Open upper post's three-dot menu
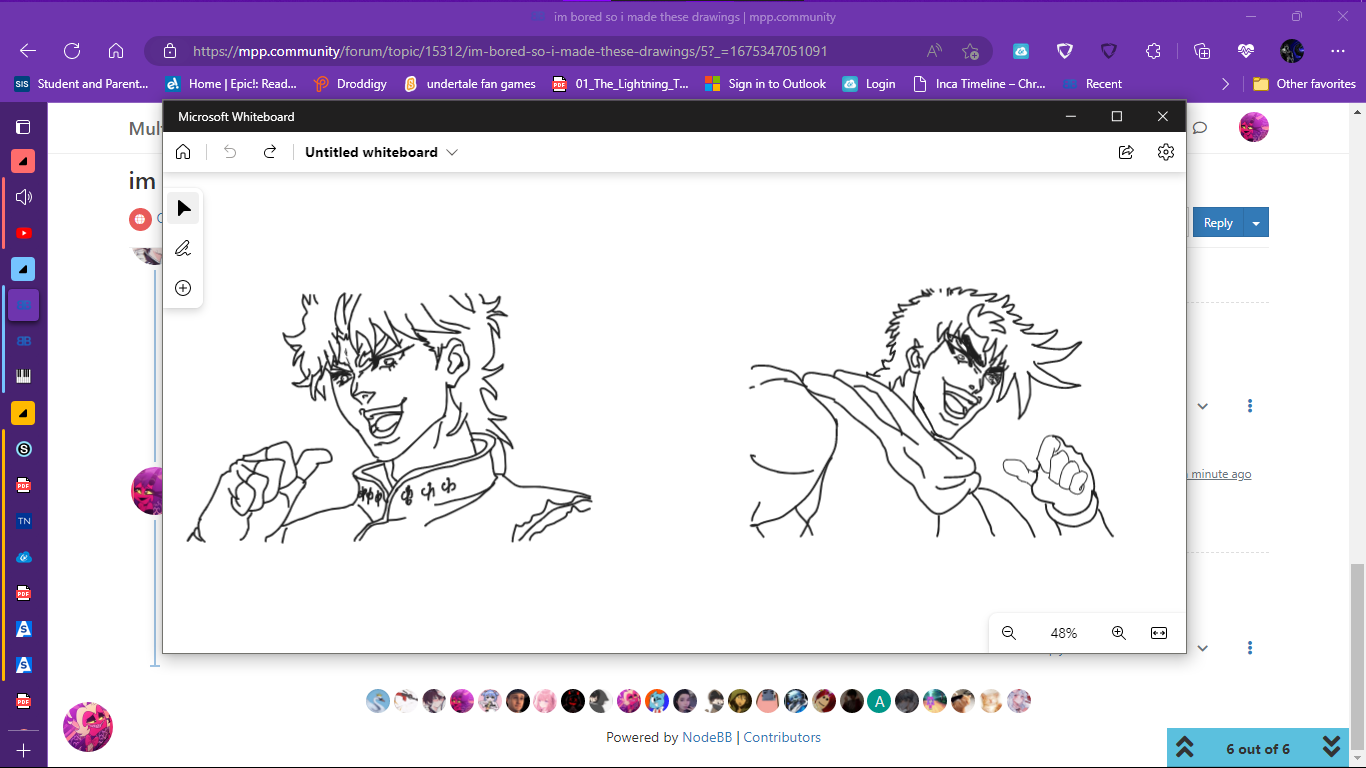Image resolution: width=1366 pixels, height=768 pixels. 1250,406
